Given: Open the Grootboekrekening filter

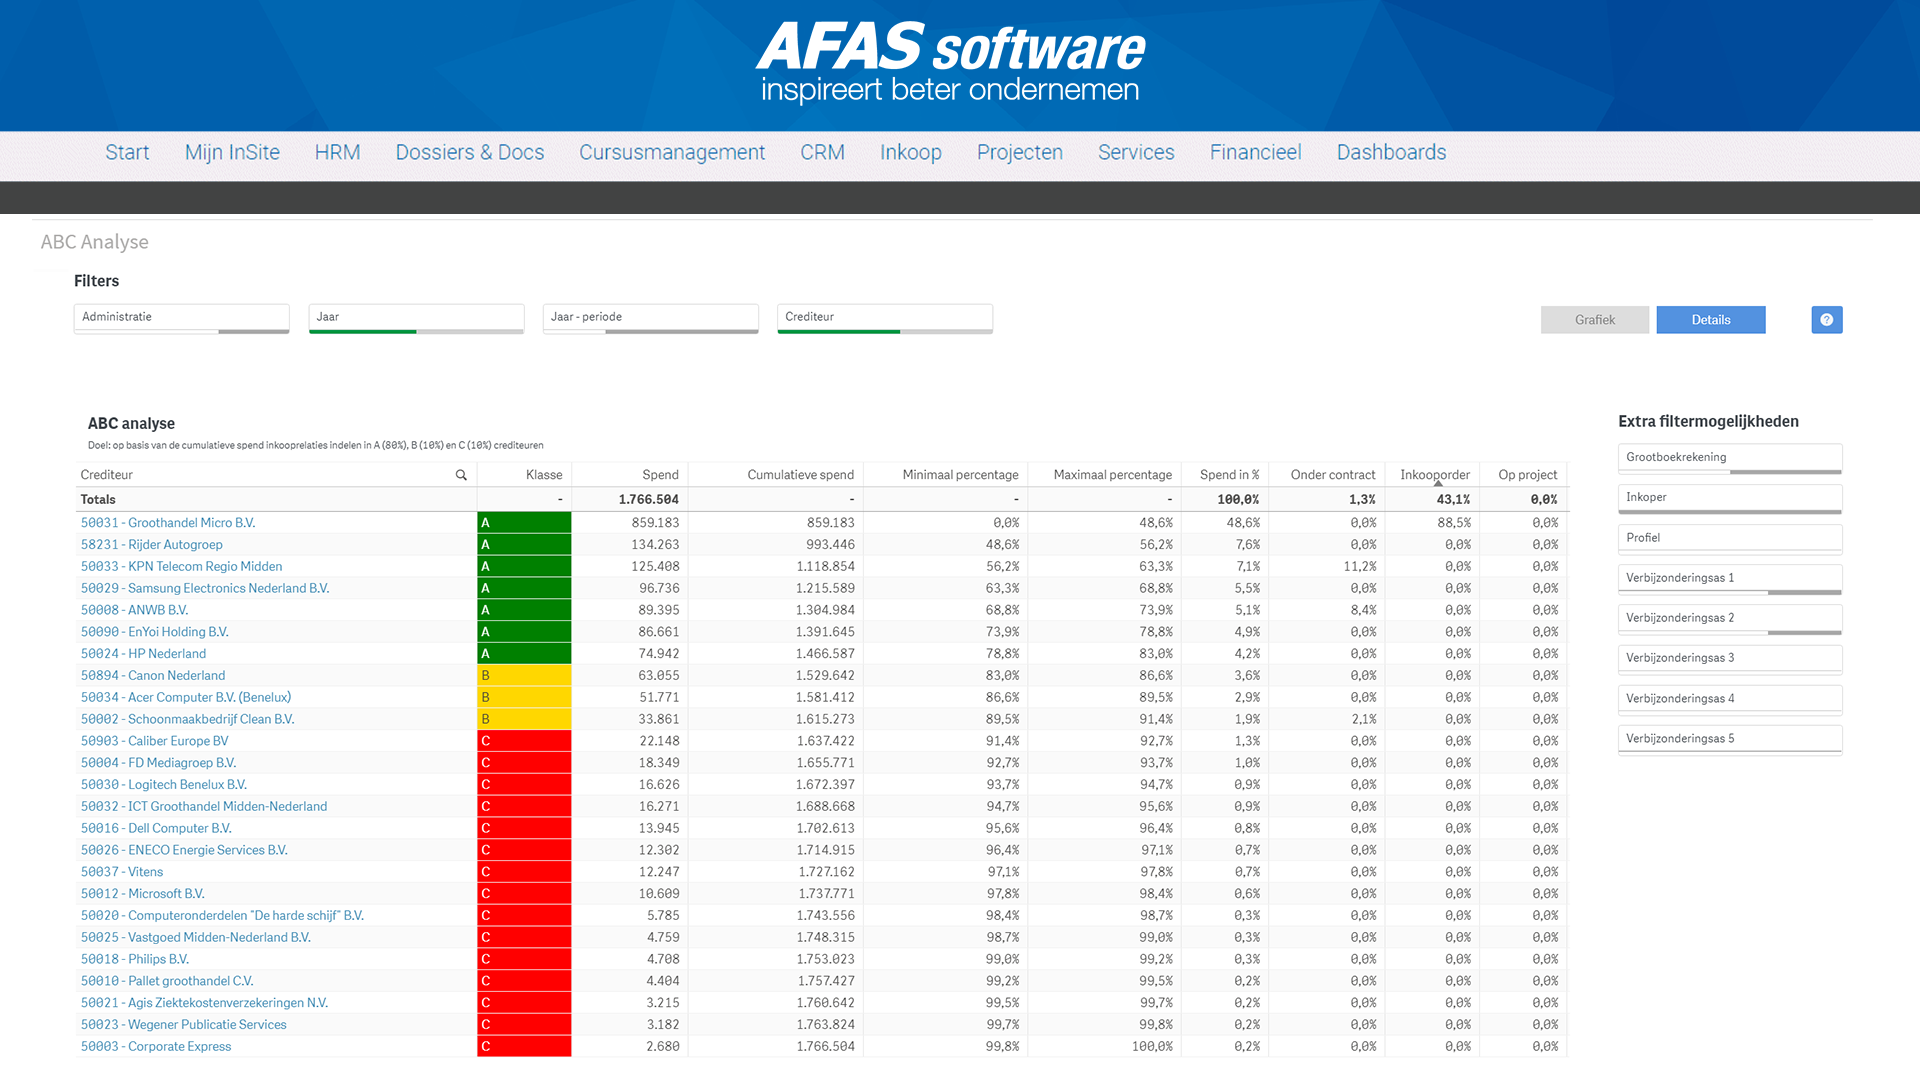Looking at the screenshot, I should 1729,458.
